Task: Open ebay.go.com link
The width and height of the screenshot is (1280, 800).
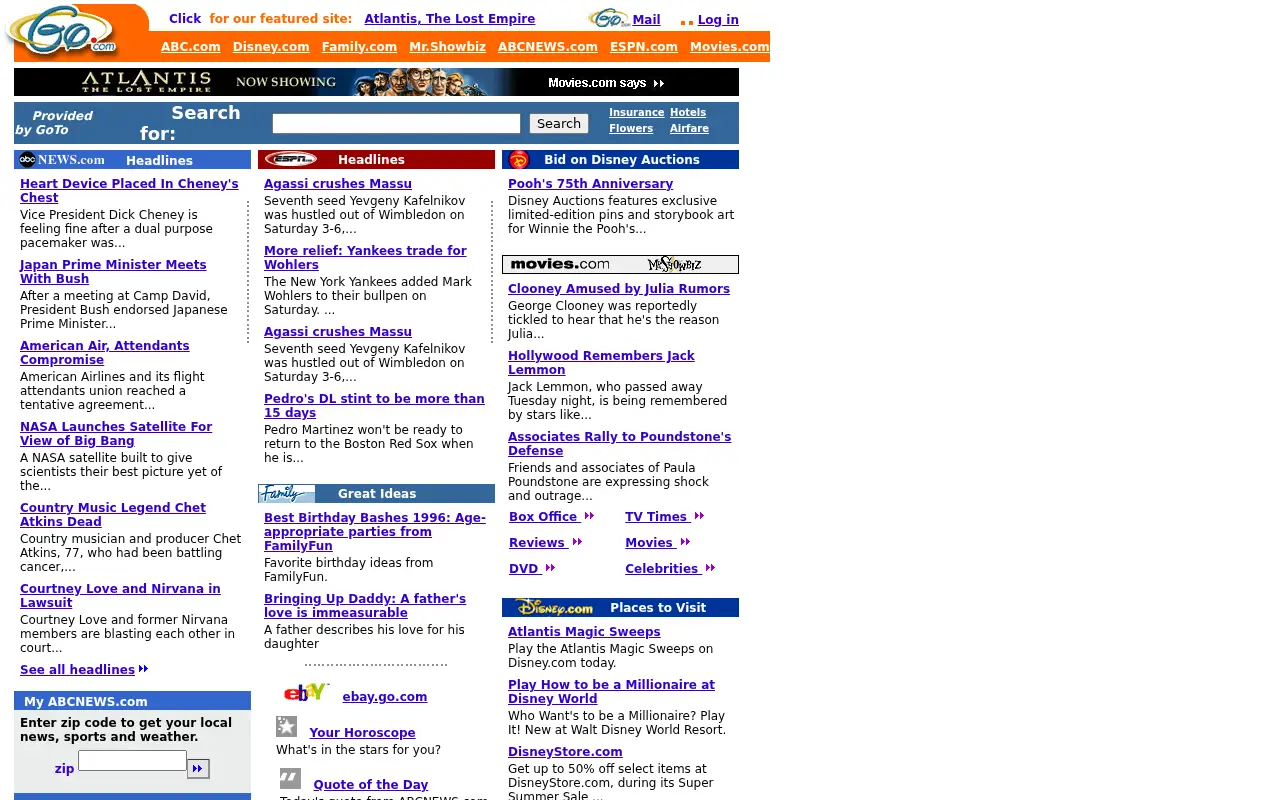Action: click(385, 697)
